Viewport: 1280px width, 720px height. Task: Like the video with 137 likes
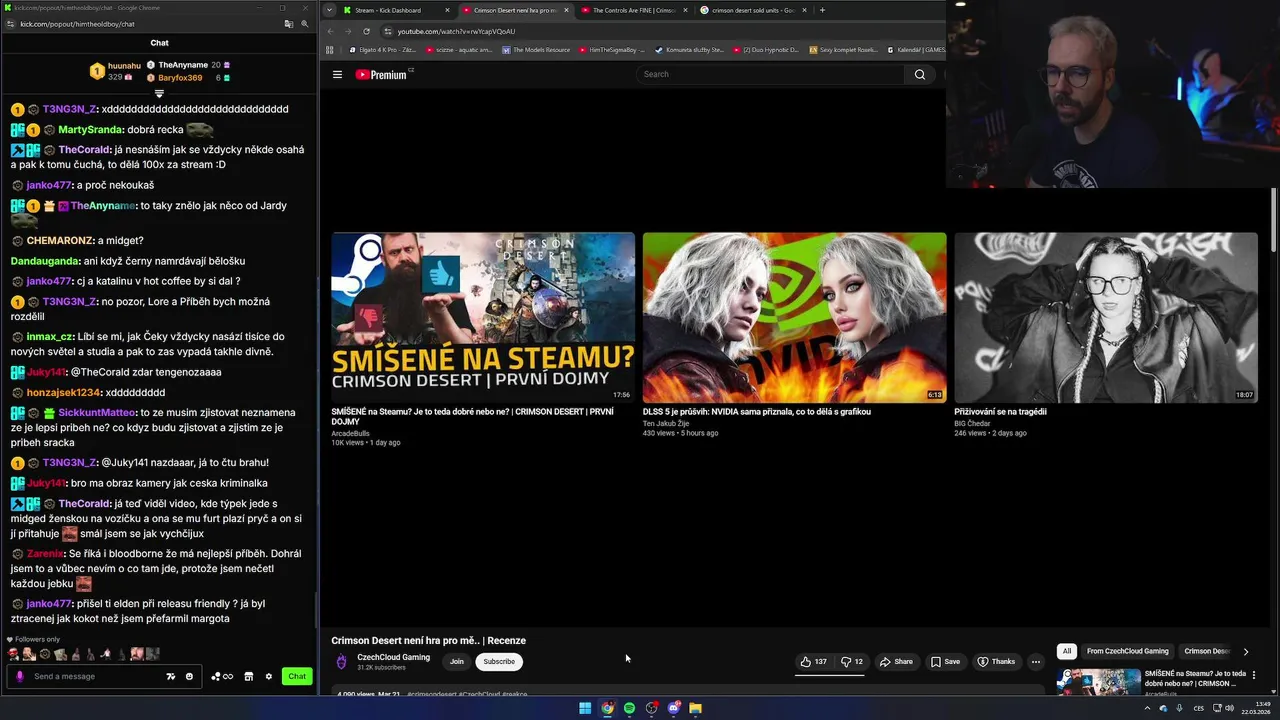(x=813, y=662)
